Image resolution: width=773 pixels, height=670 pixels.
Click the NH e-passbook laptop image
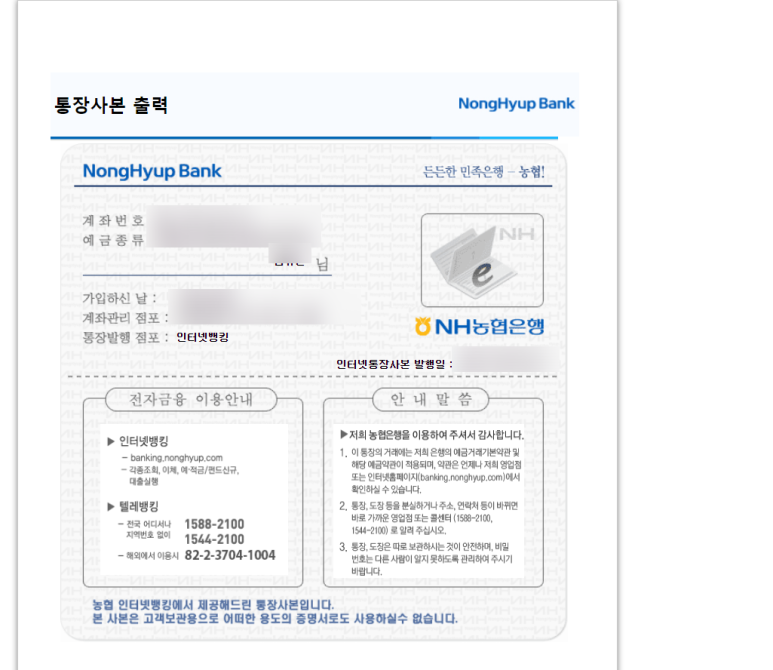[x=482, y=260]
